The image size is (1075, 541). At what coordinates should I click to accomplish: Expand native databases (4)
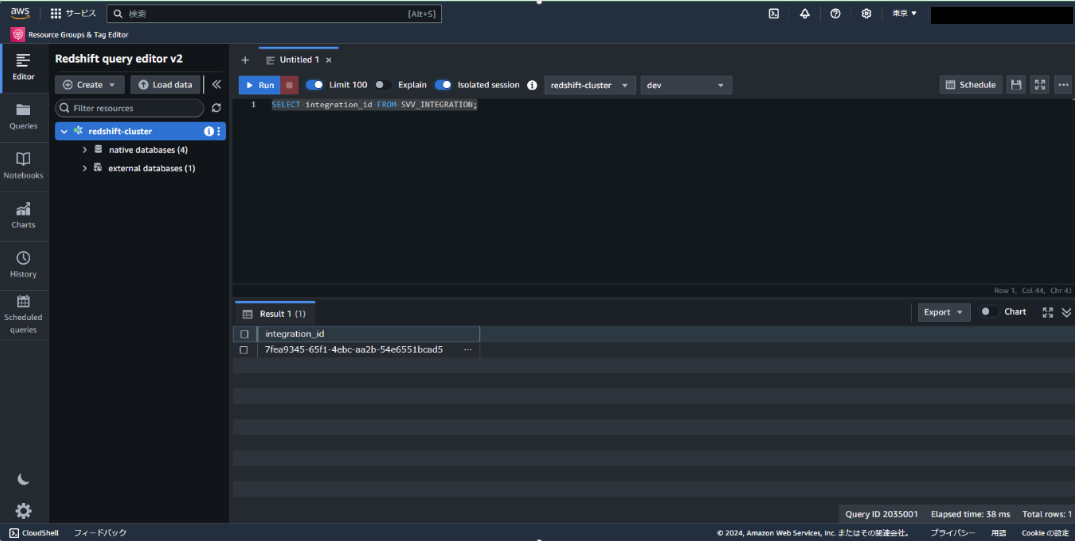click(x=85, y=149)
